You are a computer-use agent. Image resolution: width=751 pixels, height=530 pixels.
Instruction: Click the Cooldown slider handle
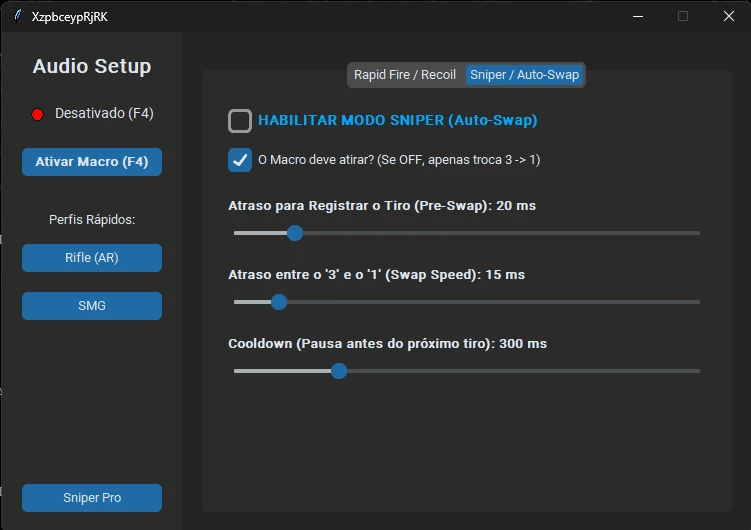339,371
